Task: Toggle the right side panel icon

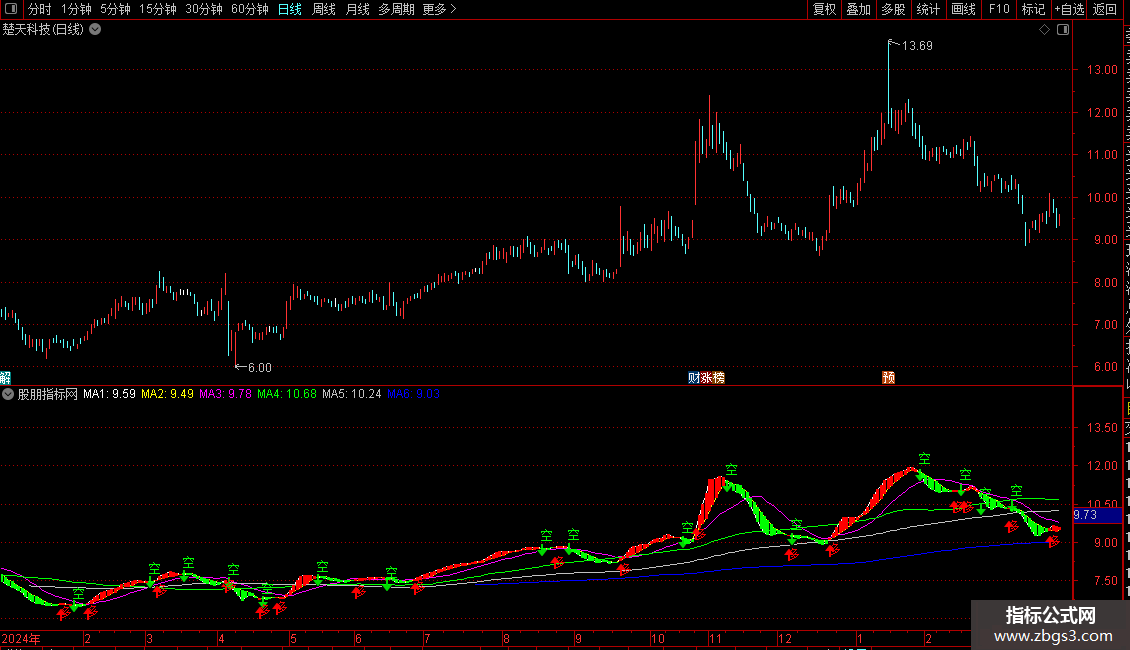Action: 1063,30
